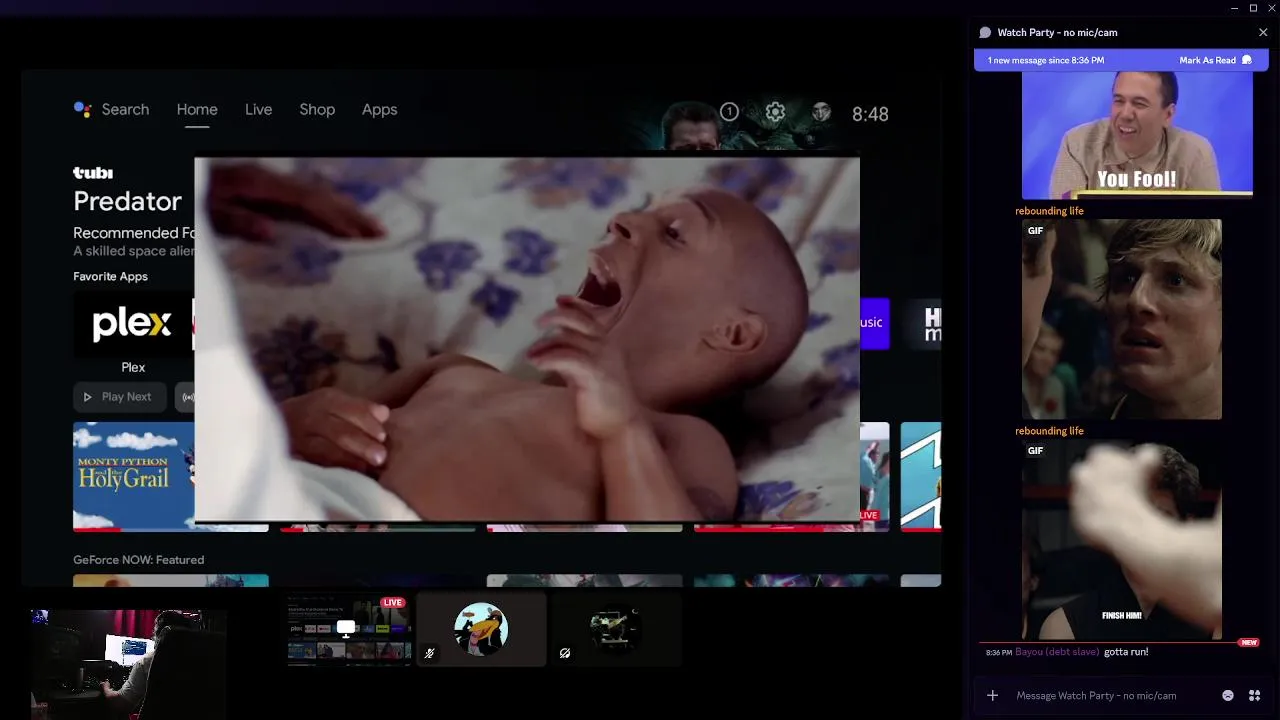Go to the Apps tab

(379, 110)
